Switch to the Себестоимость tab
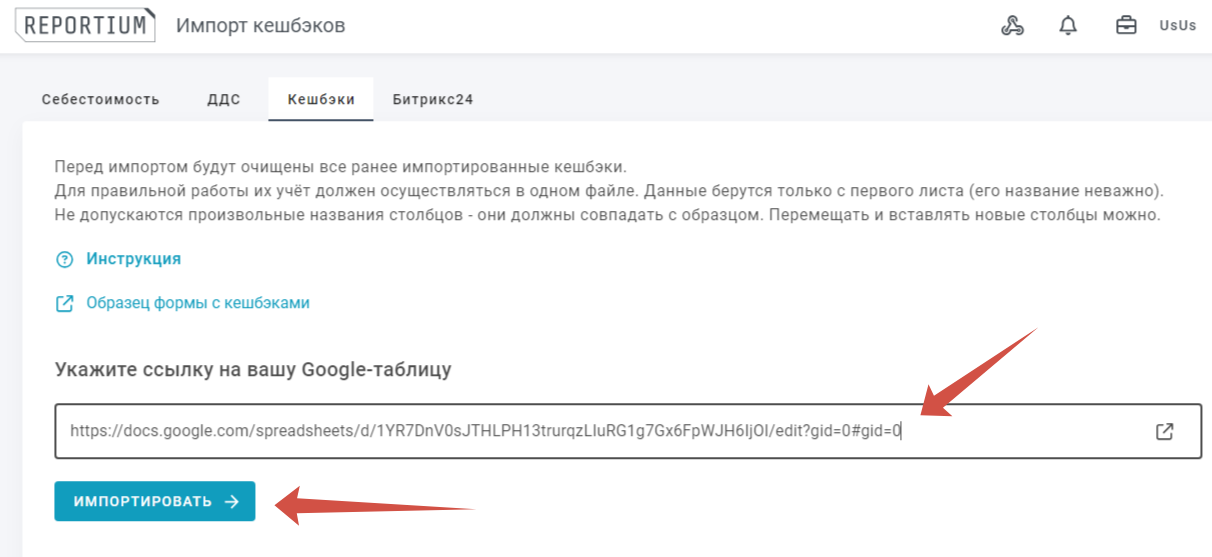The image size is (1212, 557). tap(100, 100)
